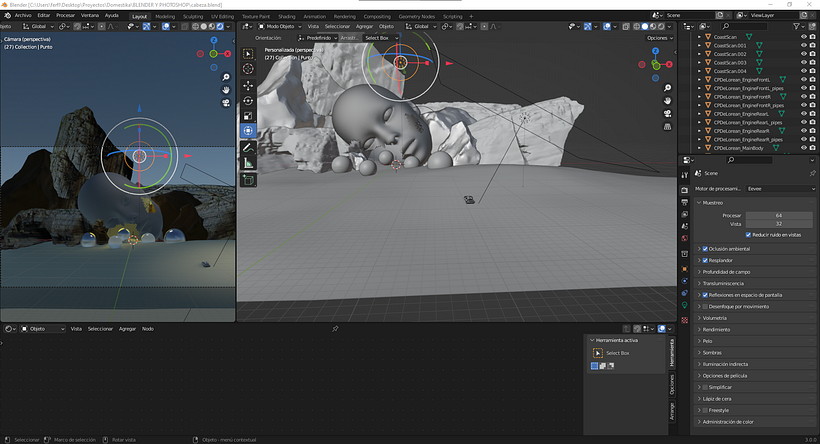
Task: Click the zoom magnifier icon in left viewport
Action: pyautogui.click(x=227, y=77)
